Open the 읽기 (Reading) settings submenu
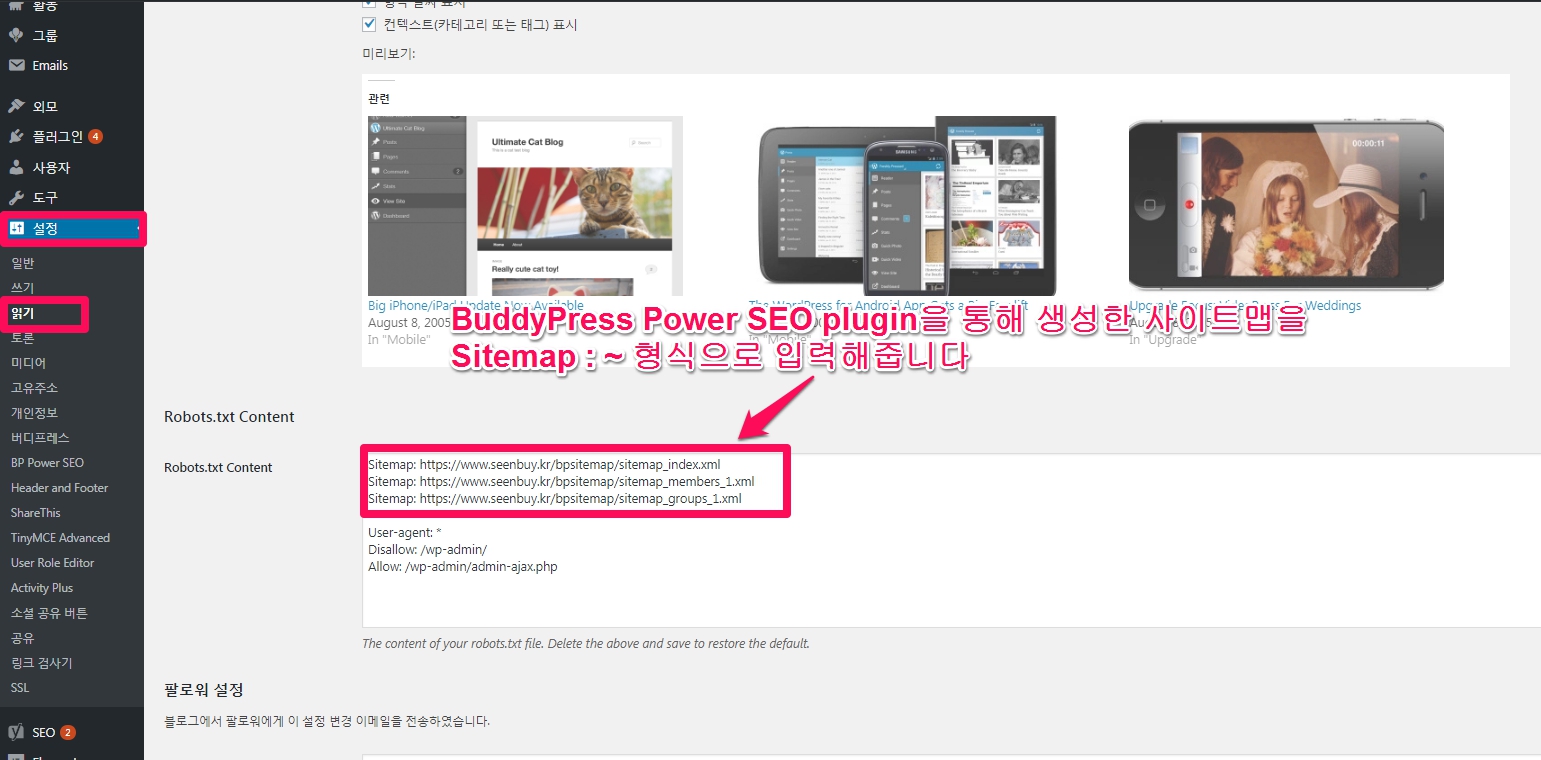Viewport: 1541px width, 760px height. (23, 313)
